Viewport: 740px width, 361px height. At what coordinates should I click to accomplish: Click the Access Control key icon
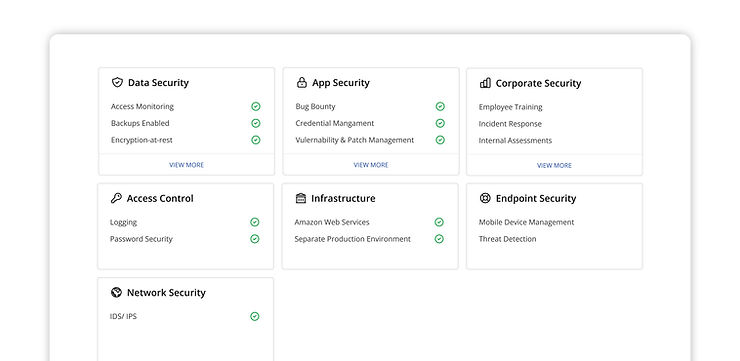click(116, 198)
